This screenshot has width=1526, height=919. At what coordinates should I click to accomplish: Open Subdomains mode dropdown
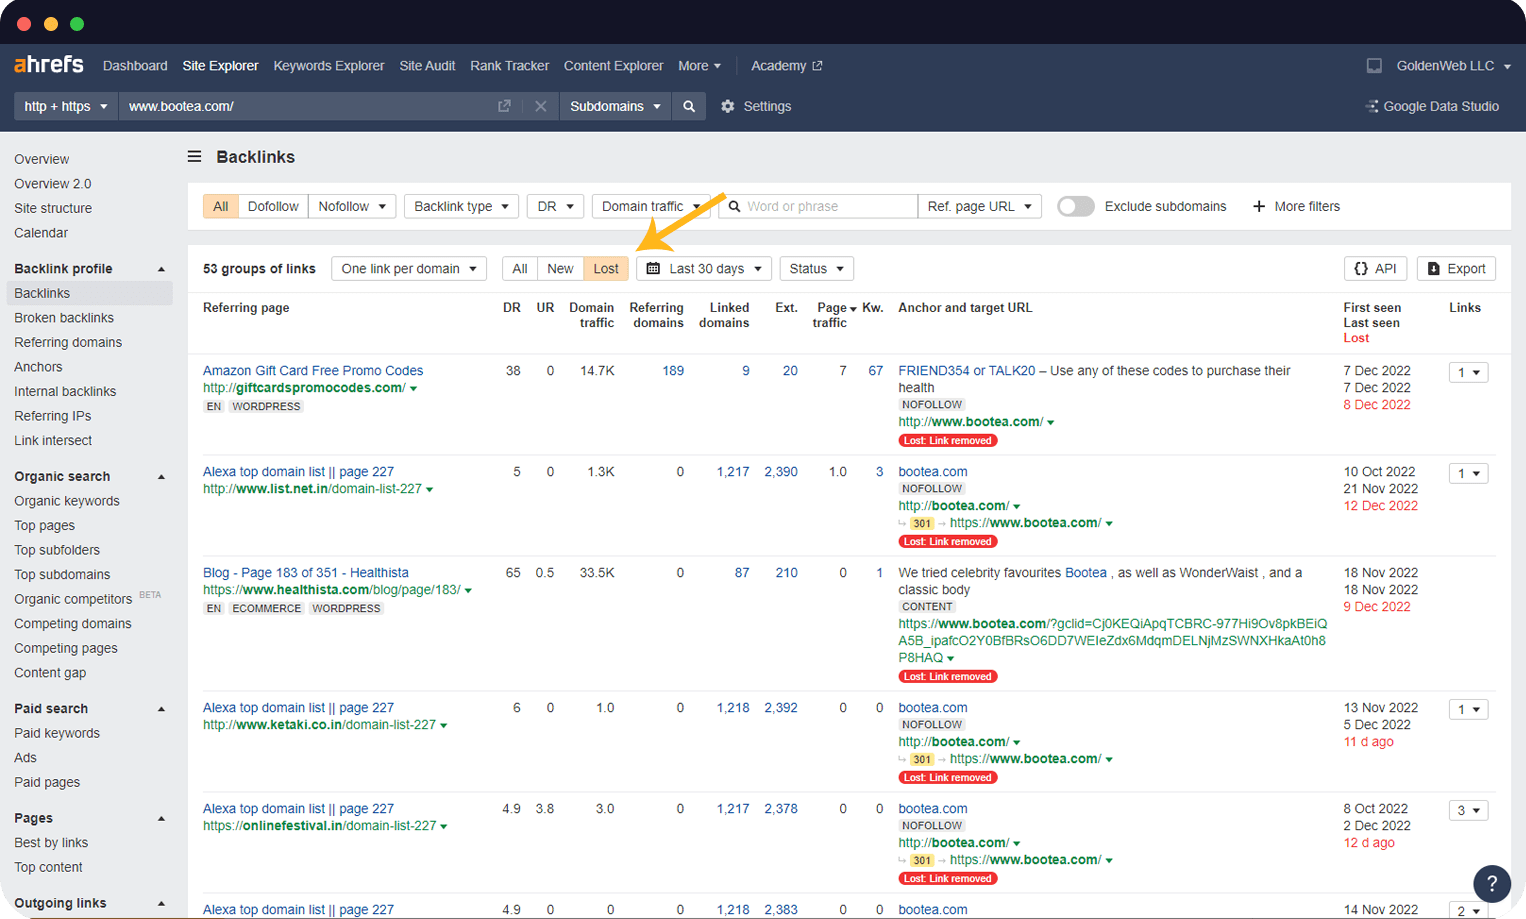615,106
